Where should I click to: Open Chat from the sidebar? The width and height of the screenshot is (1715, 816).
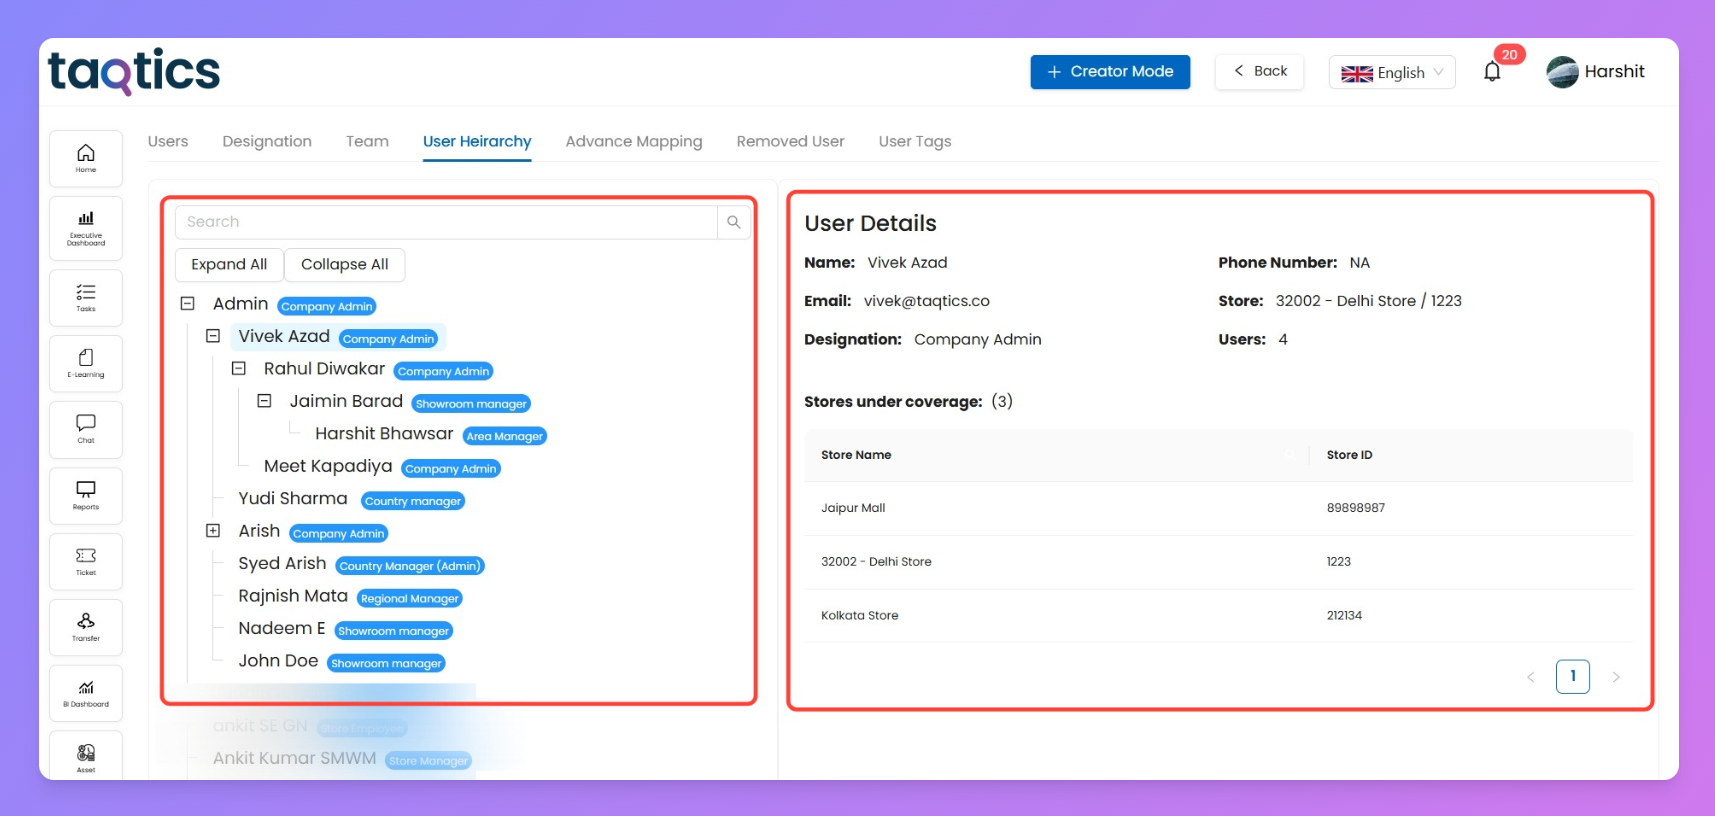pyautogui.click(x=86, y=429)
